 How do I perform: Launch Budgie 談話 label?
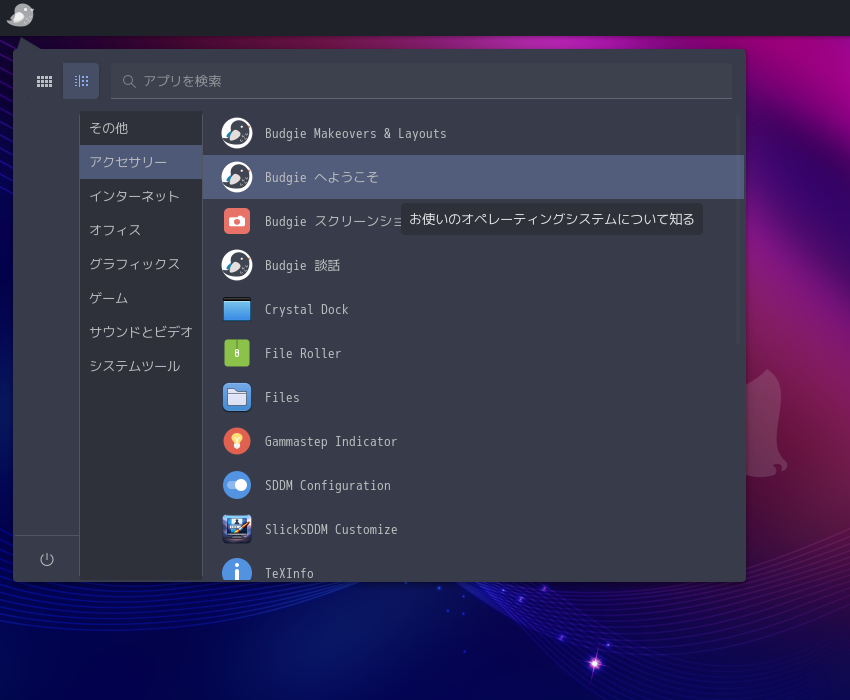click(302, 265)
